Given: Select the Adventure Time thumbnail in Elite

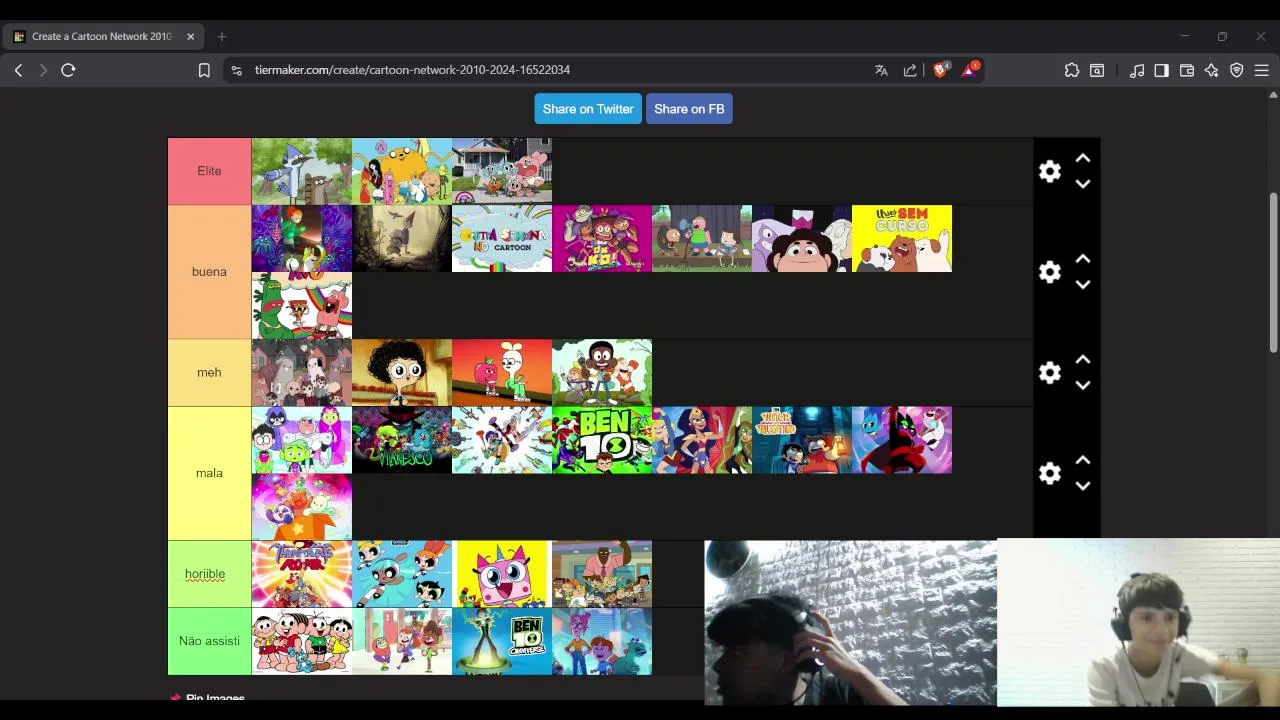Looking at the screenshot, I should tap(402, 171).
